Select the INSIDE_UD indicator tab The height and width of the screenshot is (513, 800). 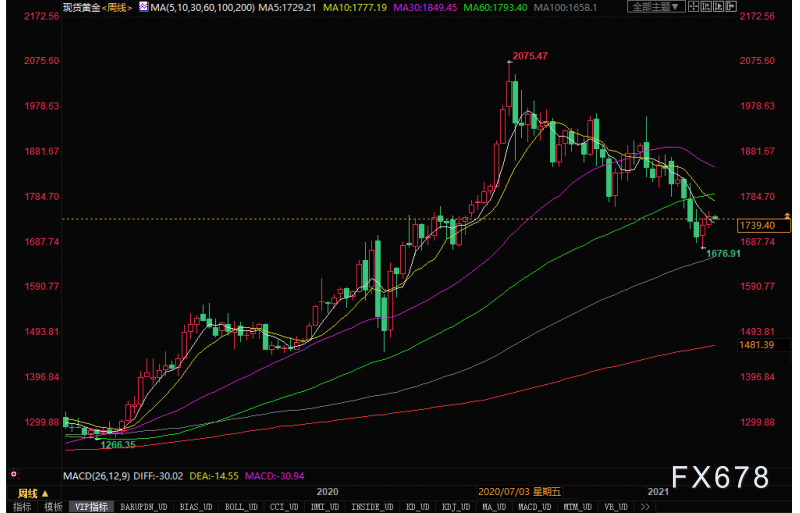click(x=372, y=507)
